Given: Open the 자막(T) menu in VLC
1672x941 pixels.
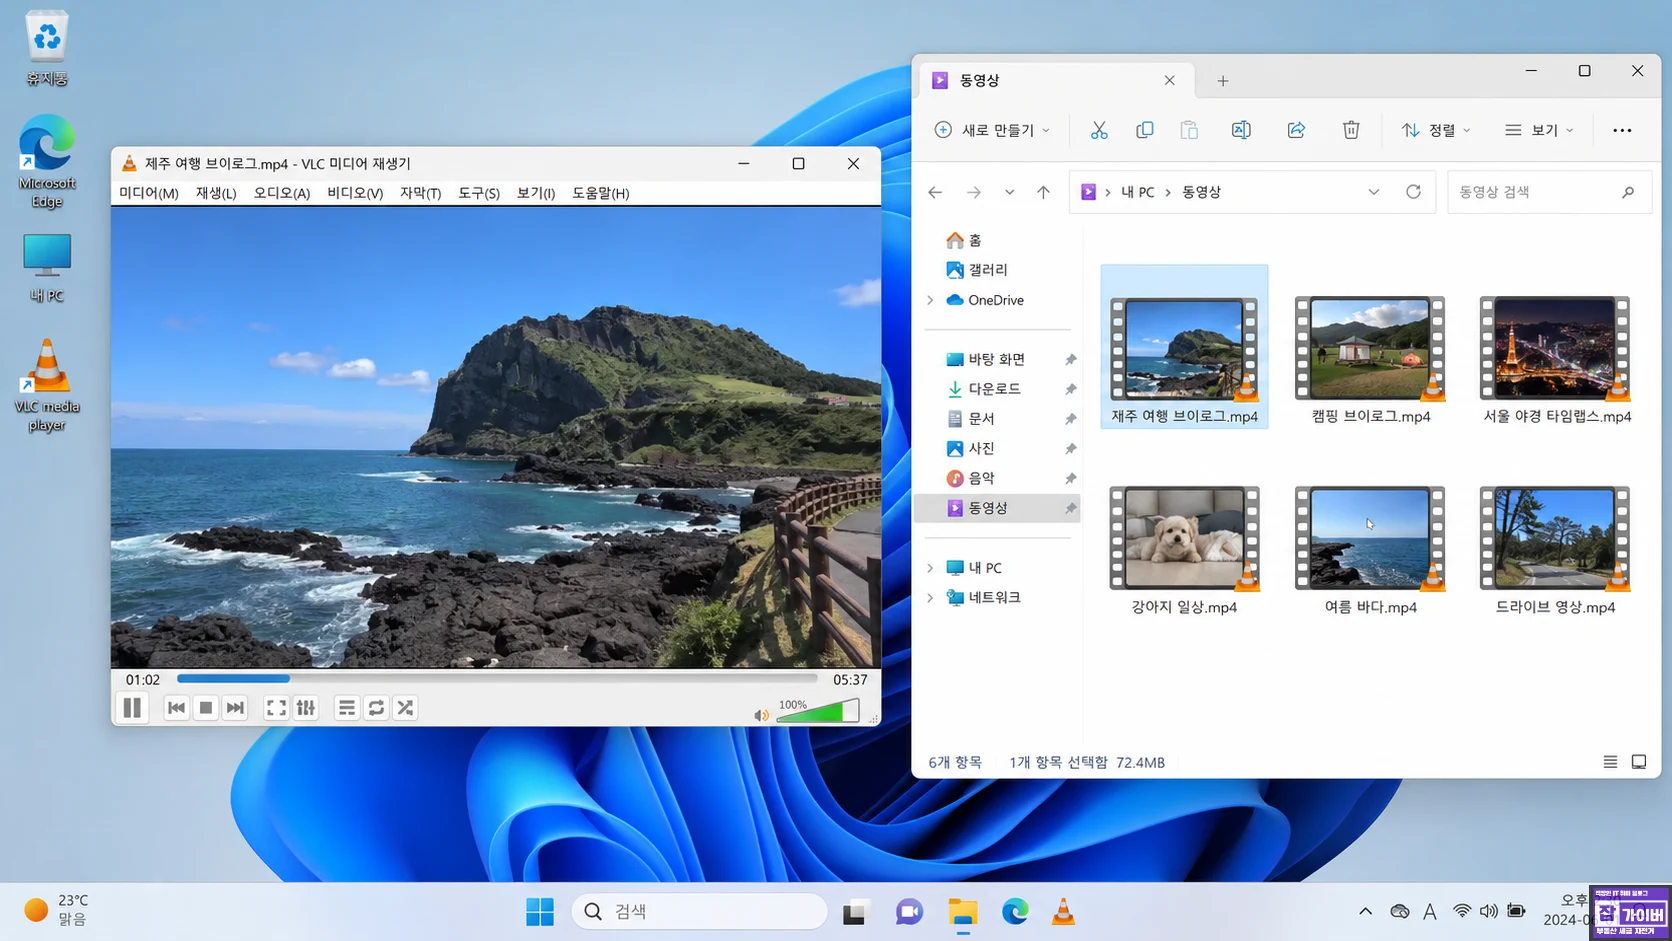Looking at the screenshot, I should pyautogui.click(x=421, y=193).
